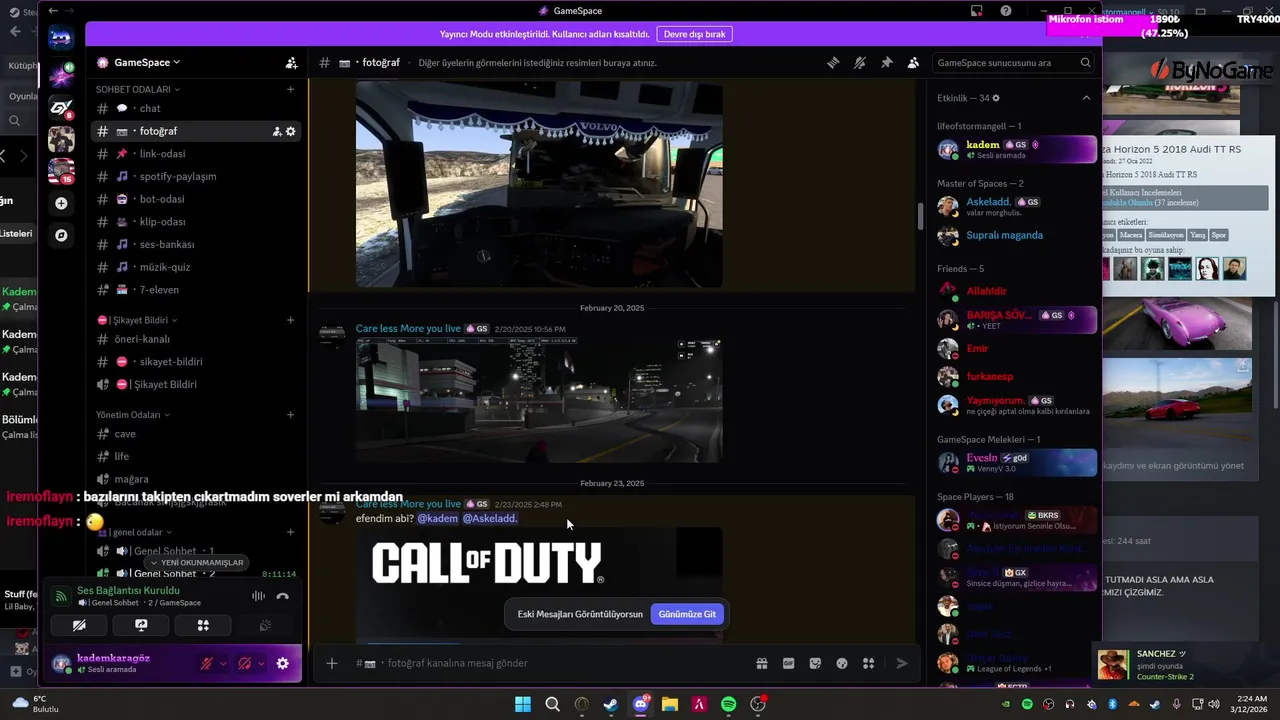Open soundboard button in voice panel

point(265,625)
